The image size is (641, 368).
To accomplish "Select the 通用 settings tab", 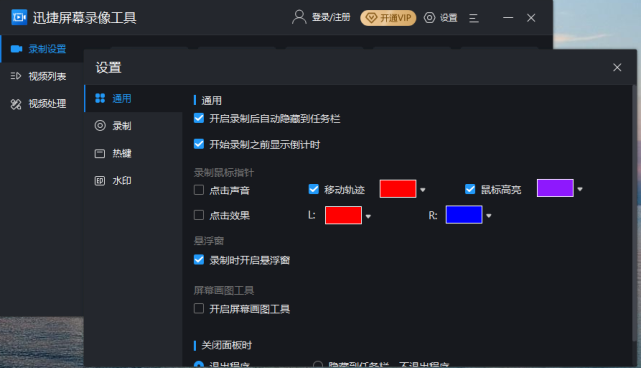I will pyautogui.click(x=133, y=99).
